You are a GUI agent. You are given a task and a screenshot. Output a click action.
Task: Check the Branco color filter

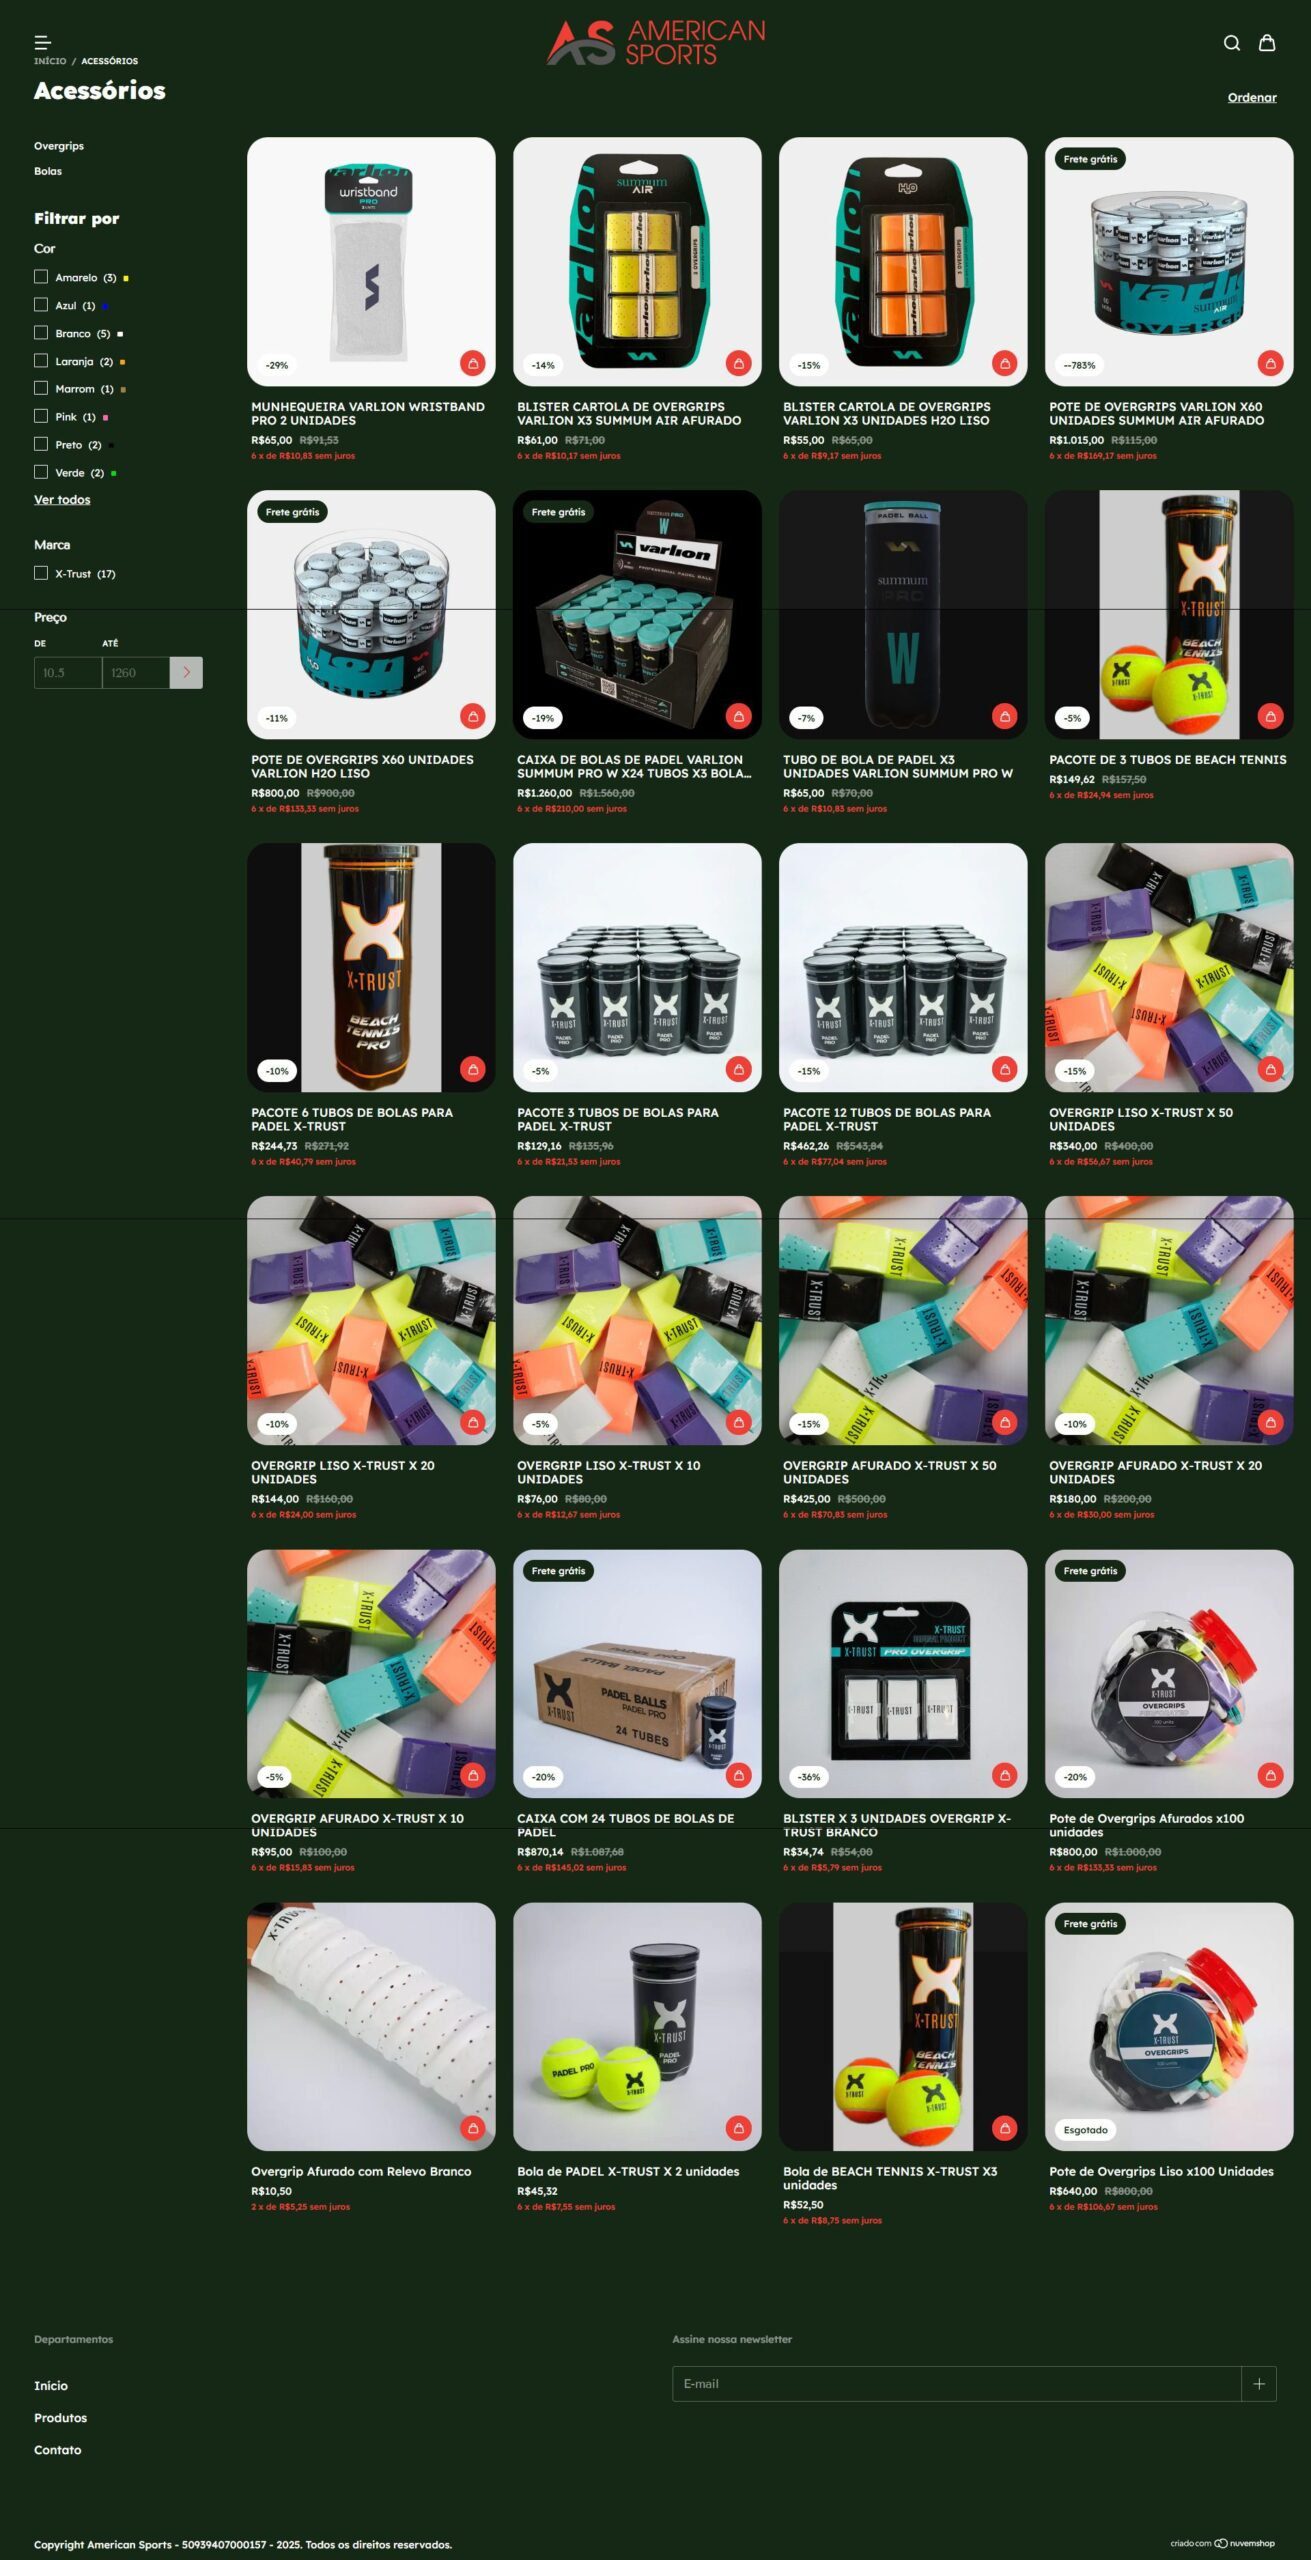(x=41, y=333)
